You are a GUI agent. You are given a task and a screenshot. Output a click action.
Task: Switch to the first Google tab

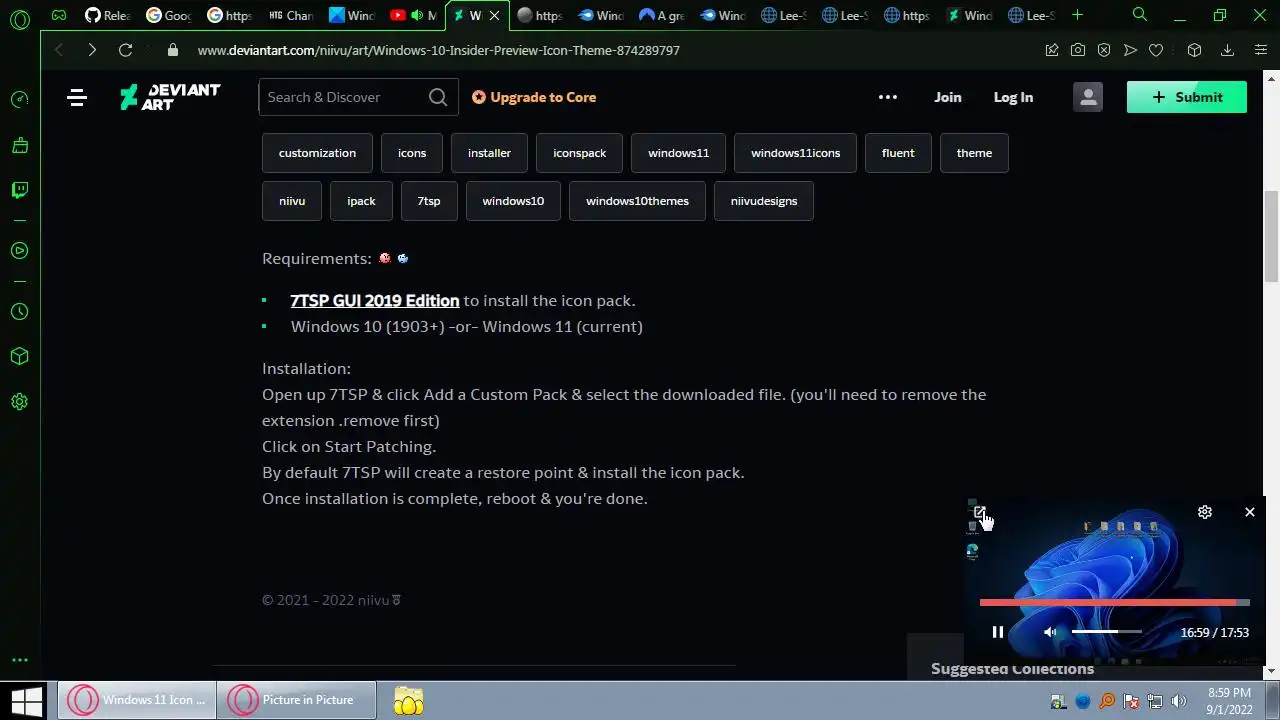(168, 15)
